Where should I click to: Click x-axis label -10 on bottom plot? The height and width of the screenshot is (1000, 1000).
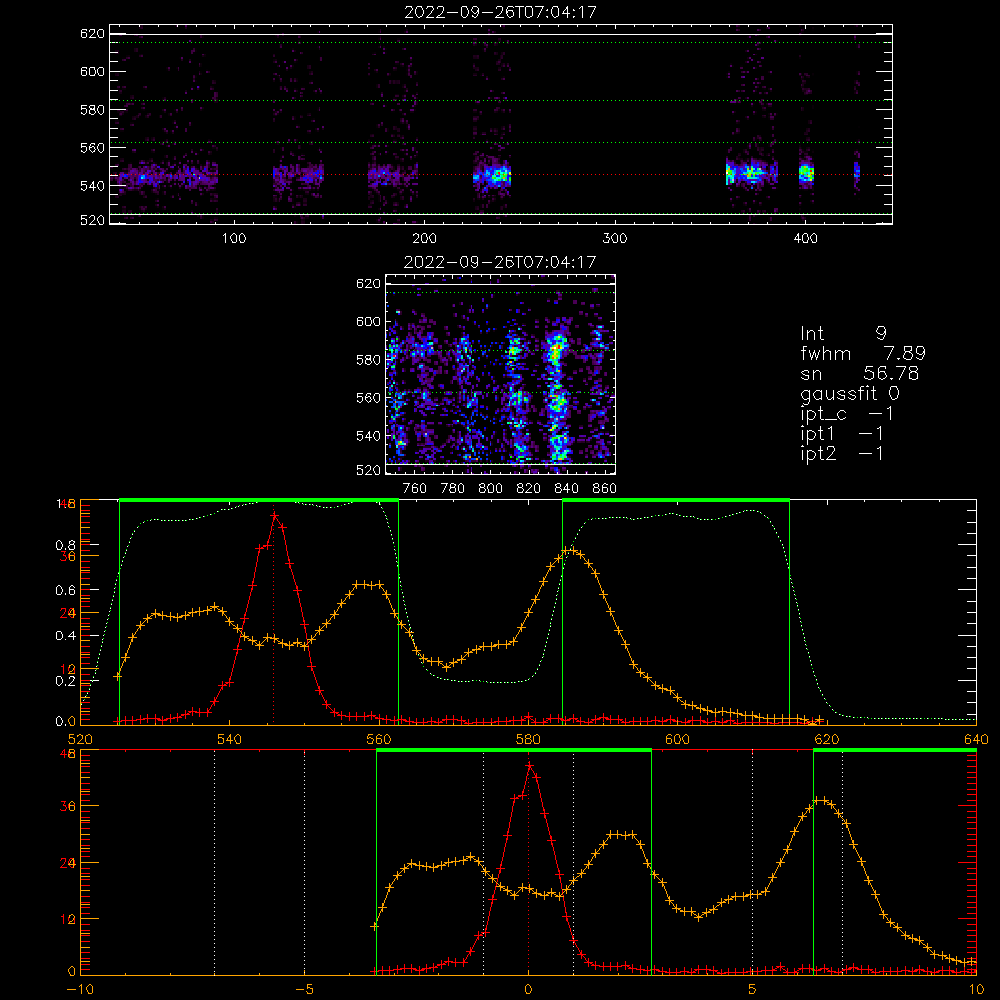click(80, 990)
